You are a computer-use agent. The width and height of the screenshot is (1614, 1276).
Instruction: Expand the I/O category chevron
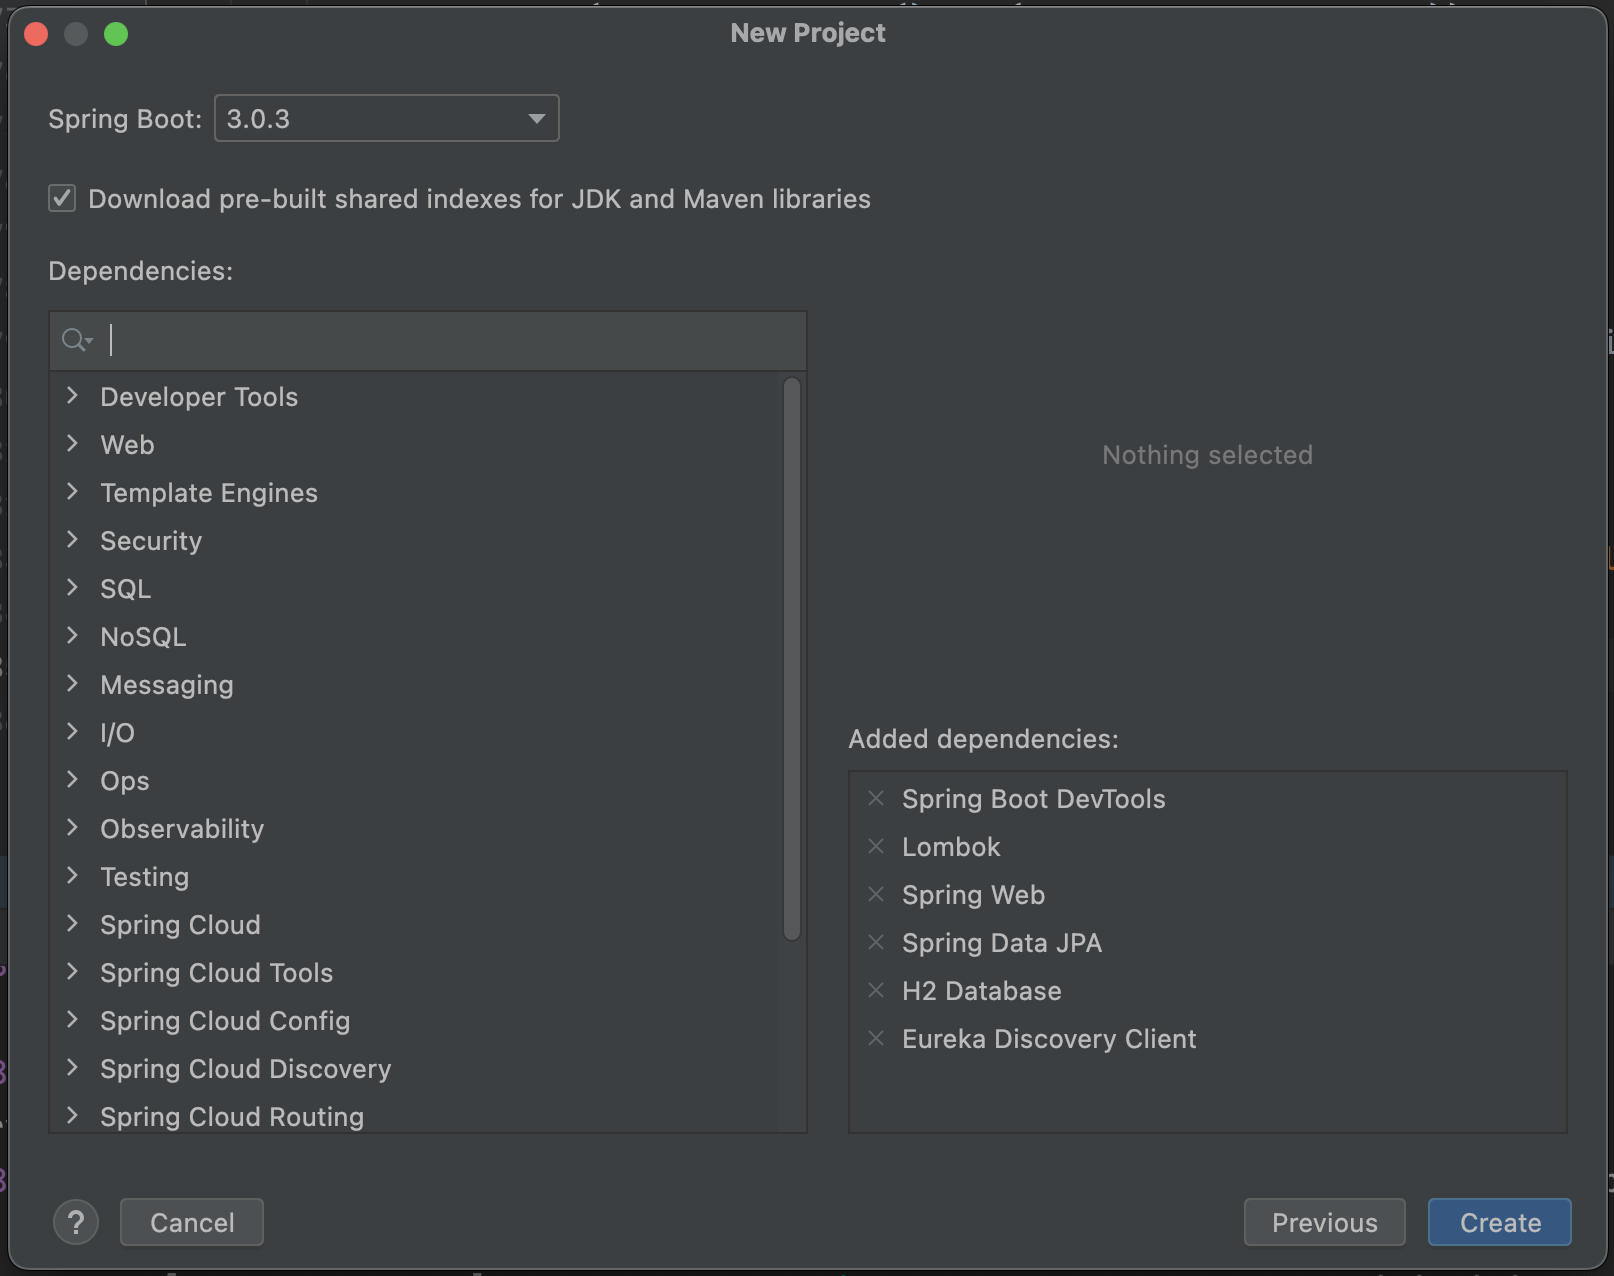pyautogui.click(x=72, y=732)
